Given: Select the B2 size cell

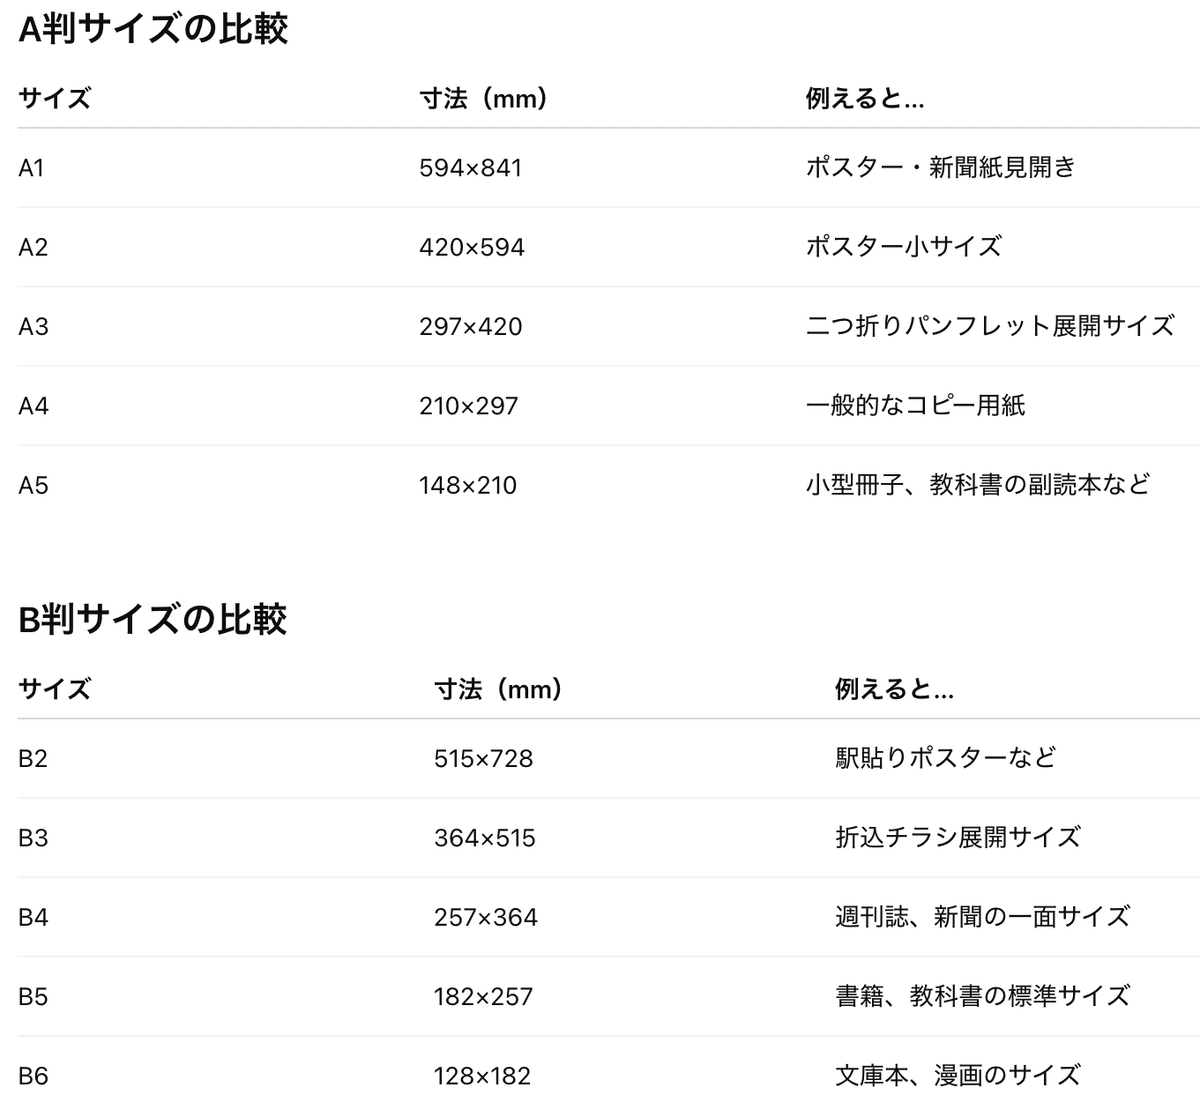Looking at the screenshot, I should [x=33, y=759].
